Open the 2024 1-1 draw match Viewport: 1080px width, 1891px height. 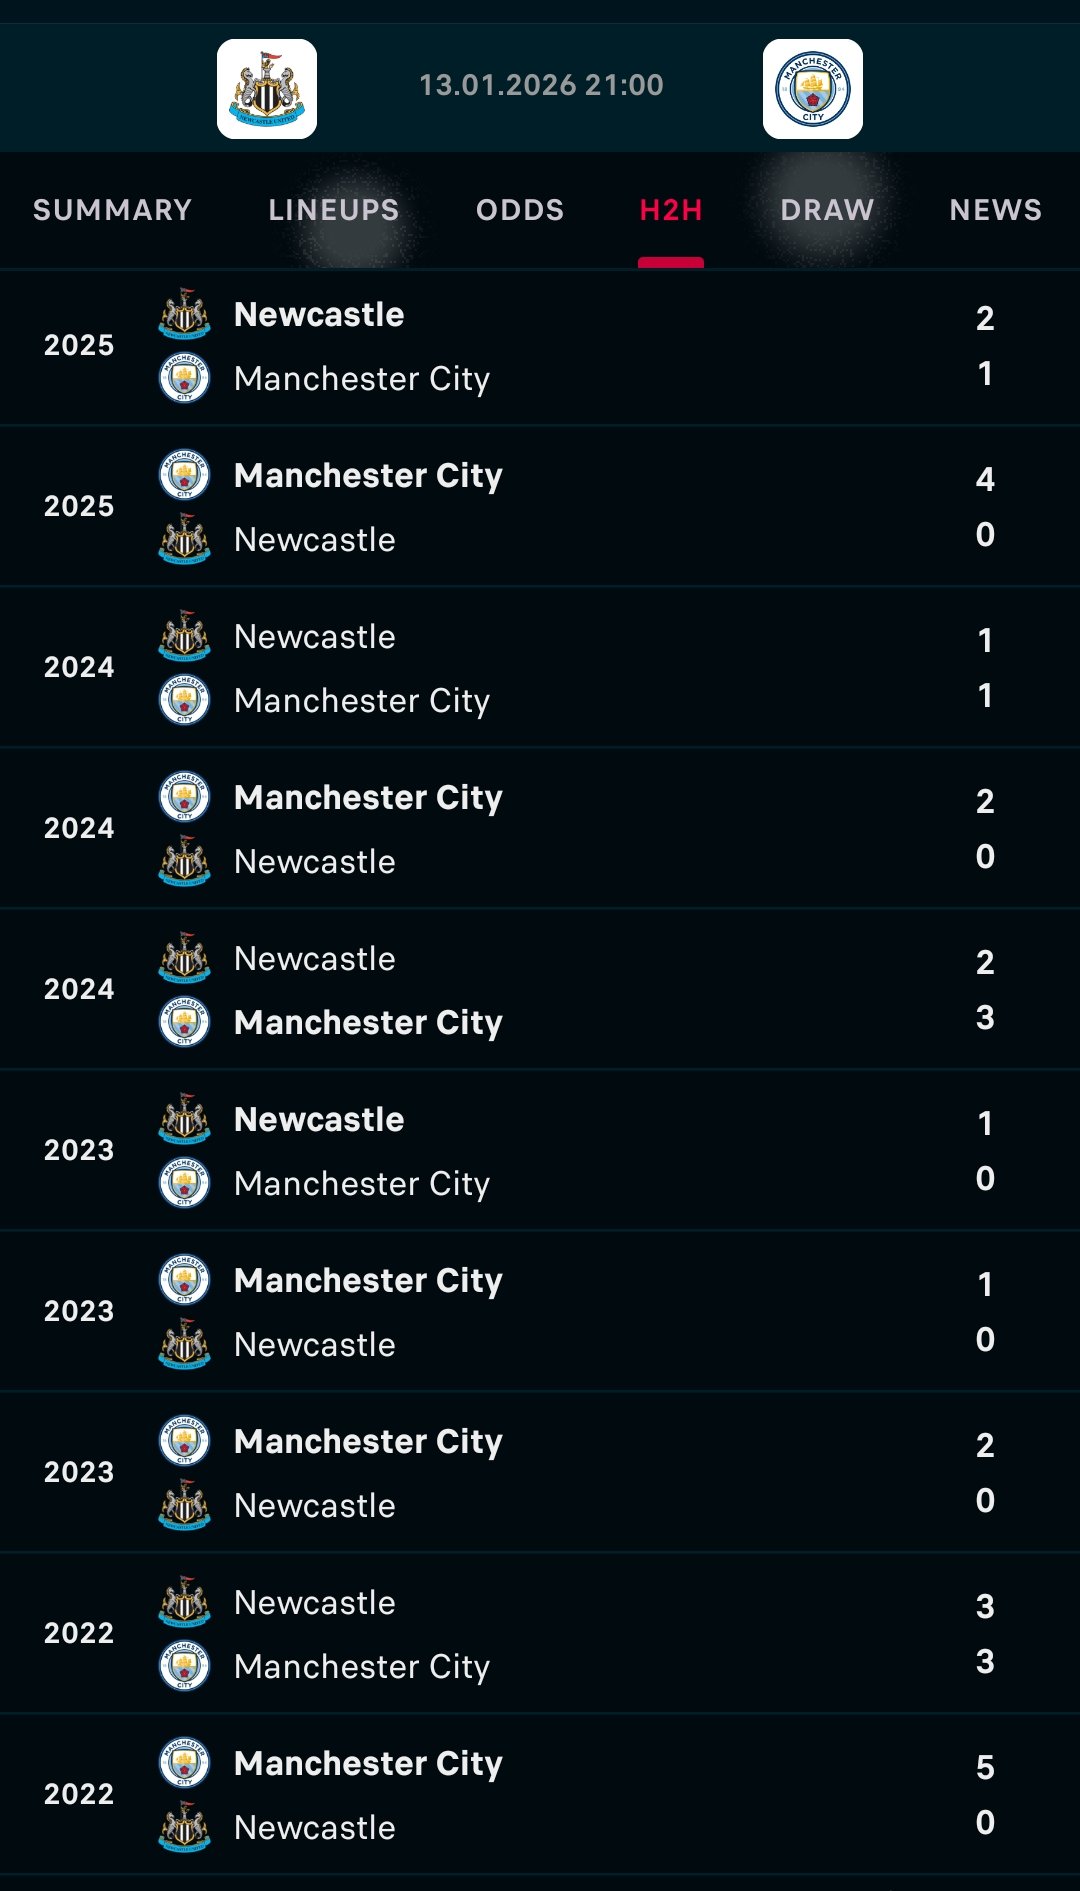[540, 668]
